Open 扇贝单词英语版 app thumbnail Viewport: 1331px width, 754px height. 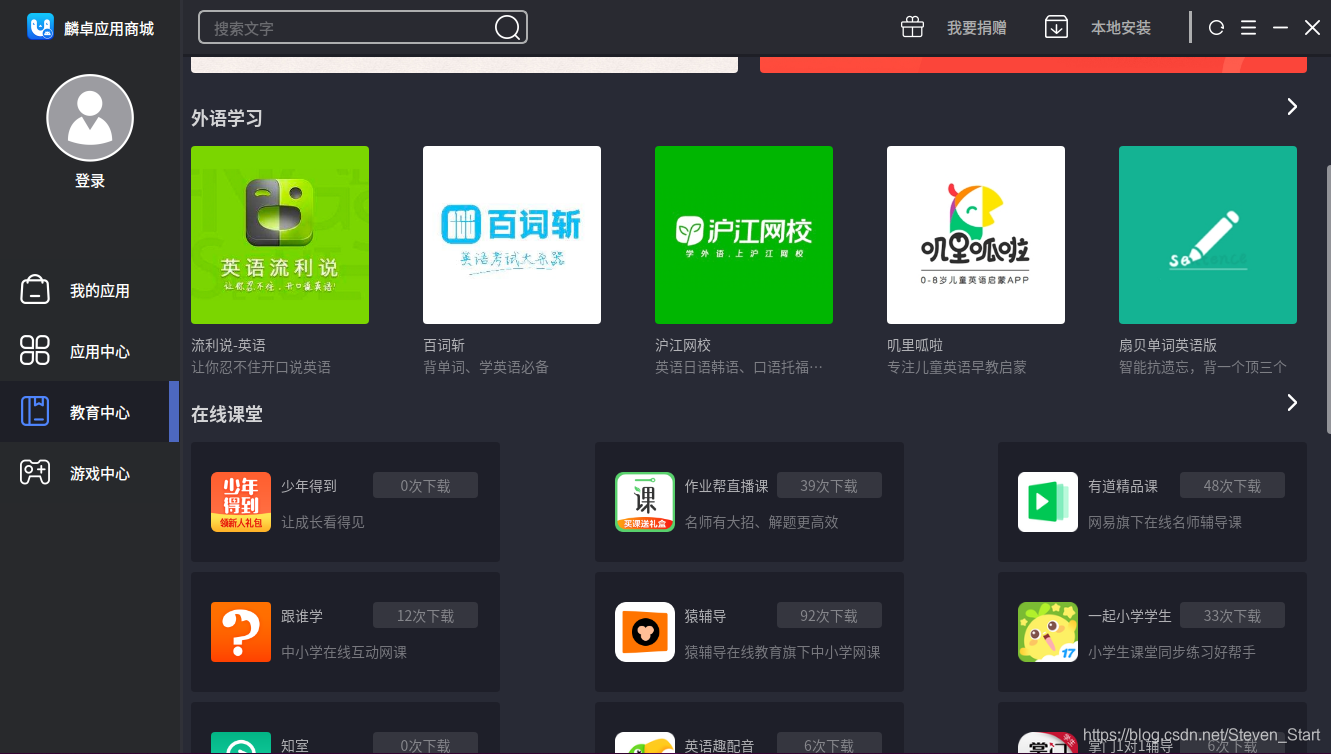tap(1208, 235)
